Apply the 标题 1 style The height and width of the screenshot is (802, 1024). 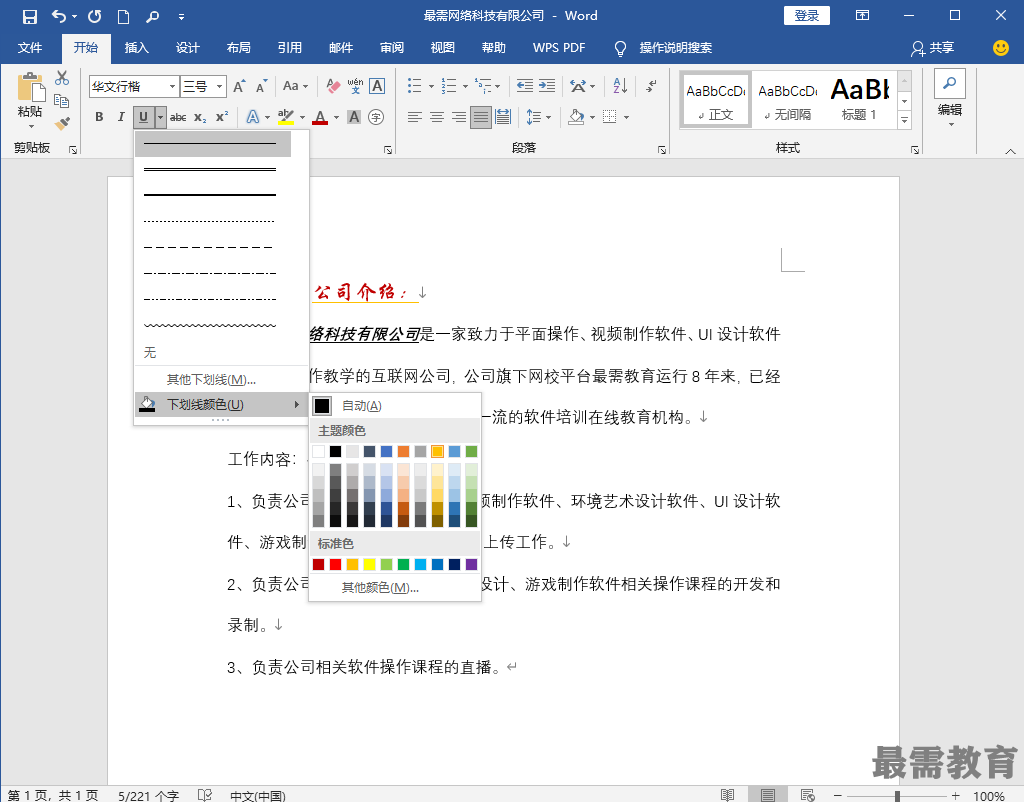coord(859,100)
